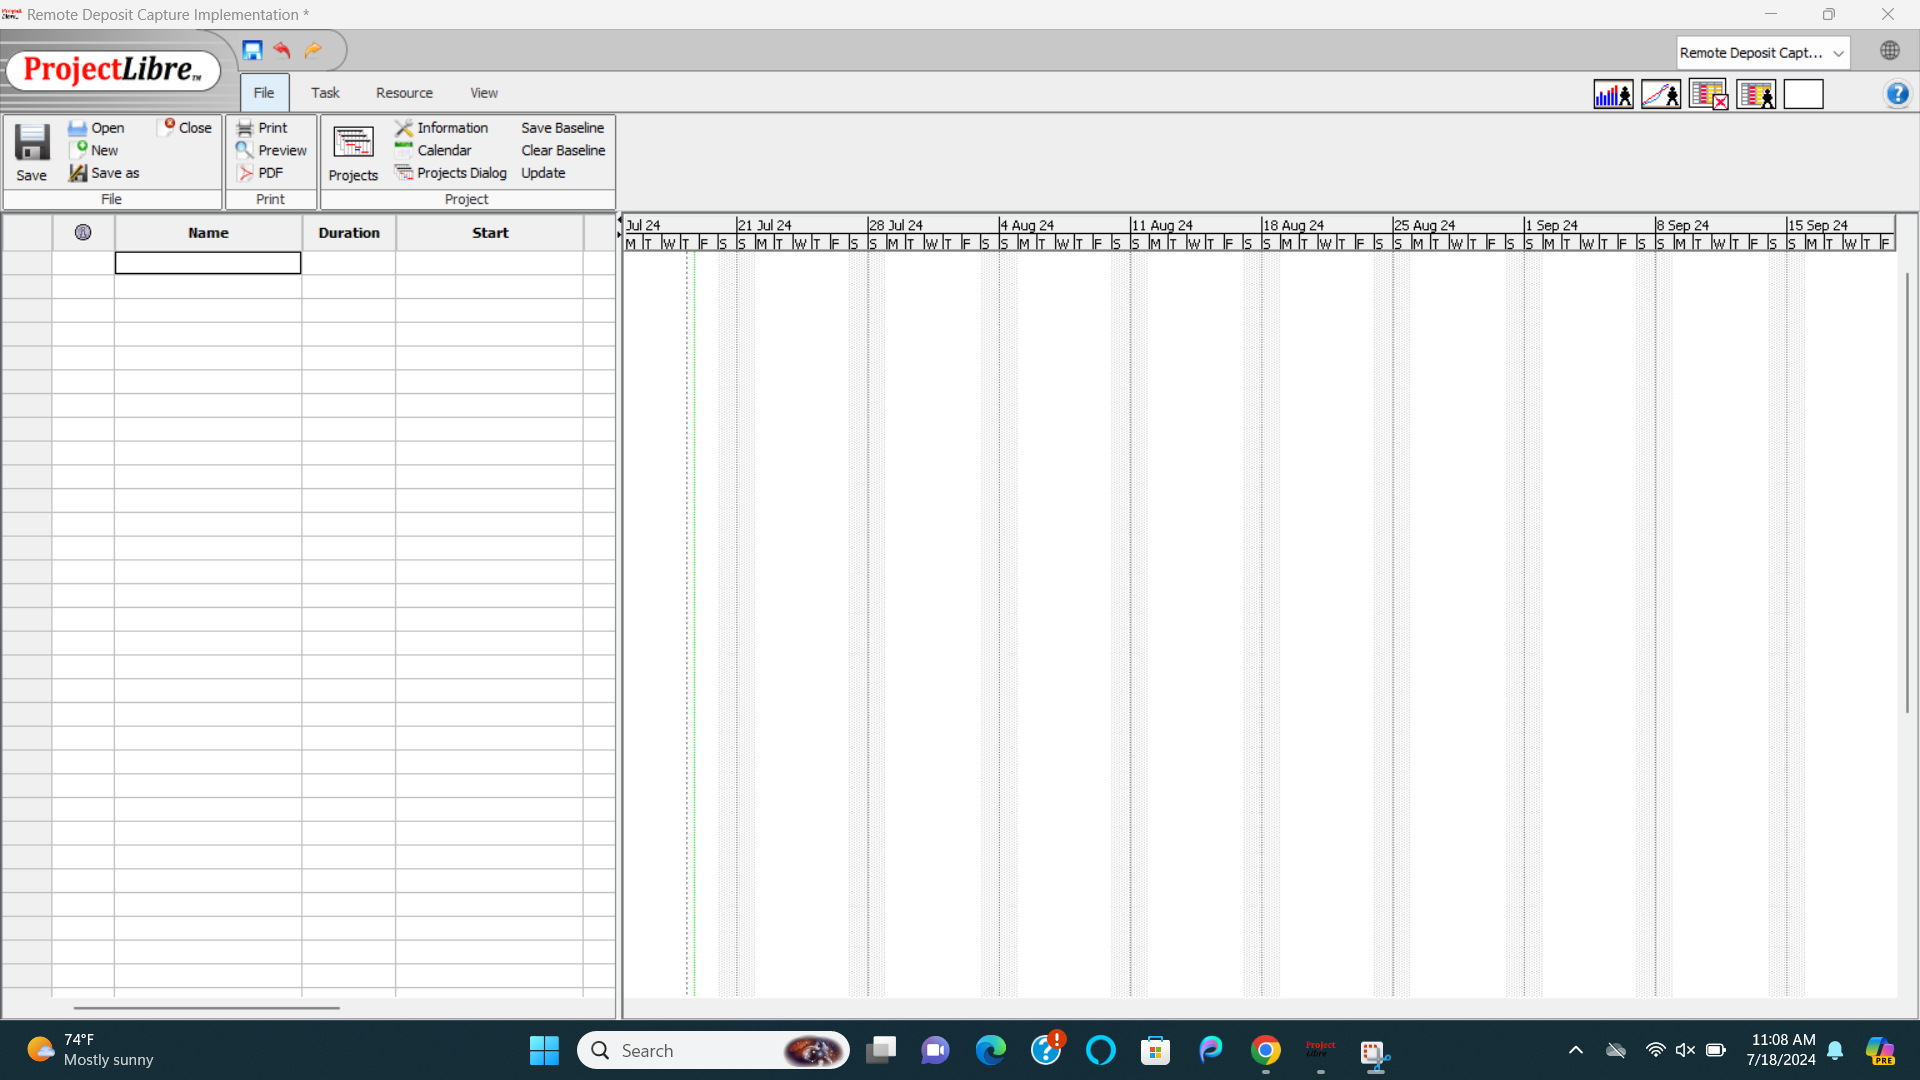
Task: Switch to the Task ribbon tab
Action: [x=324, y=92]
